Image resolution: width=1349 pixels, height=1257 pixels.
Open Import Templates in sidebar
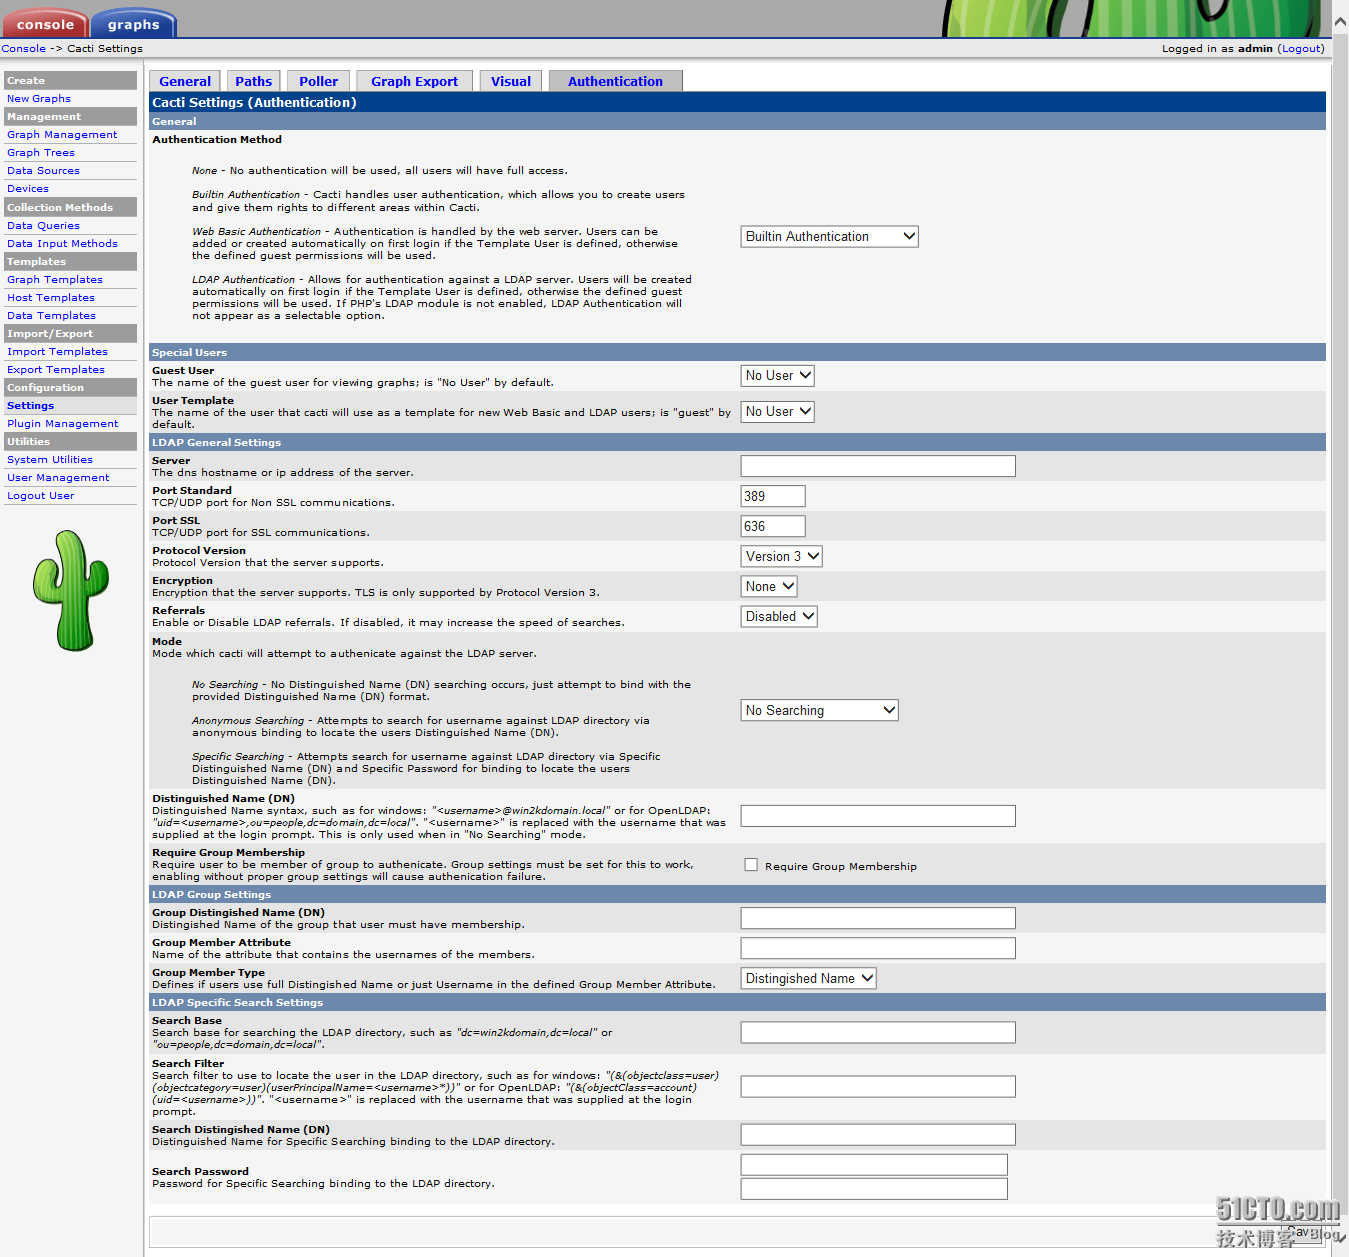click(x=57, y=351)
